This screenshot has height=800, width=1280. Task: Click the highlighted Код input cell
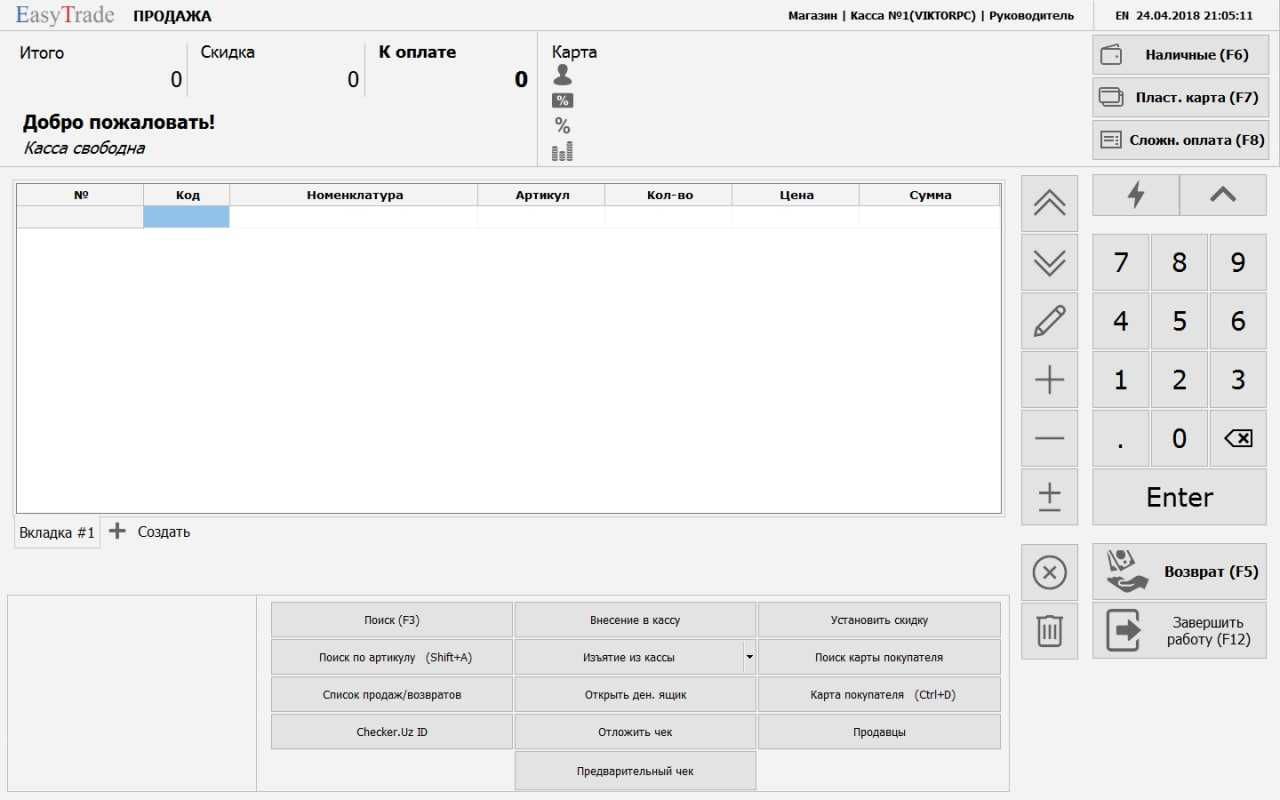pos(186,217)
